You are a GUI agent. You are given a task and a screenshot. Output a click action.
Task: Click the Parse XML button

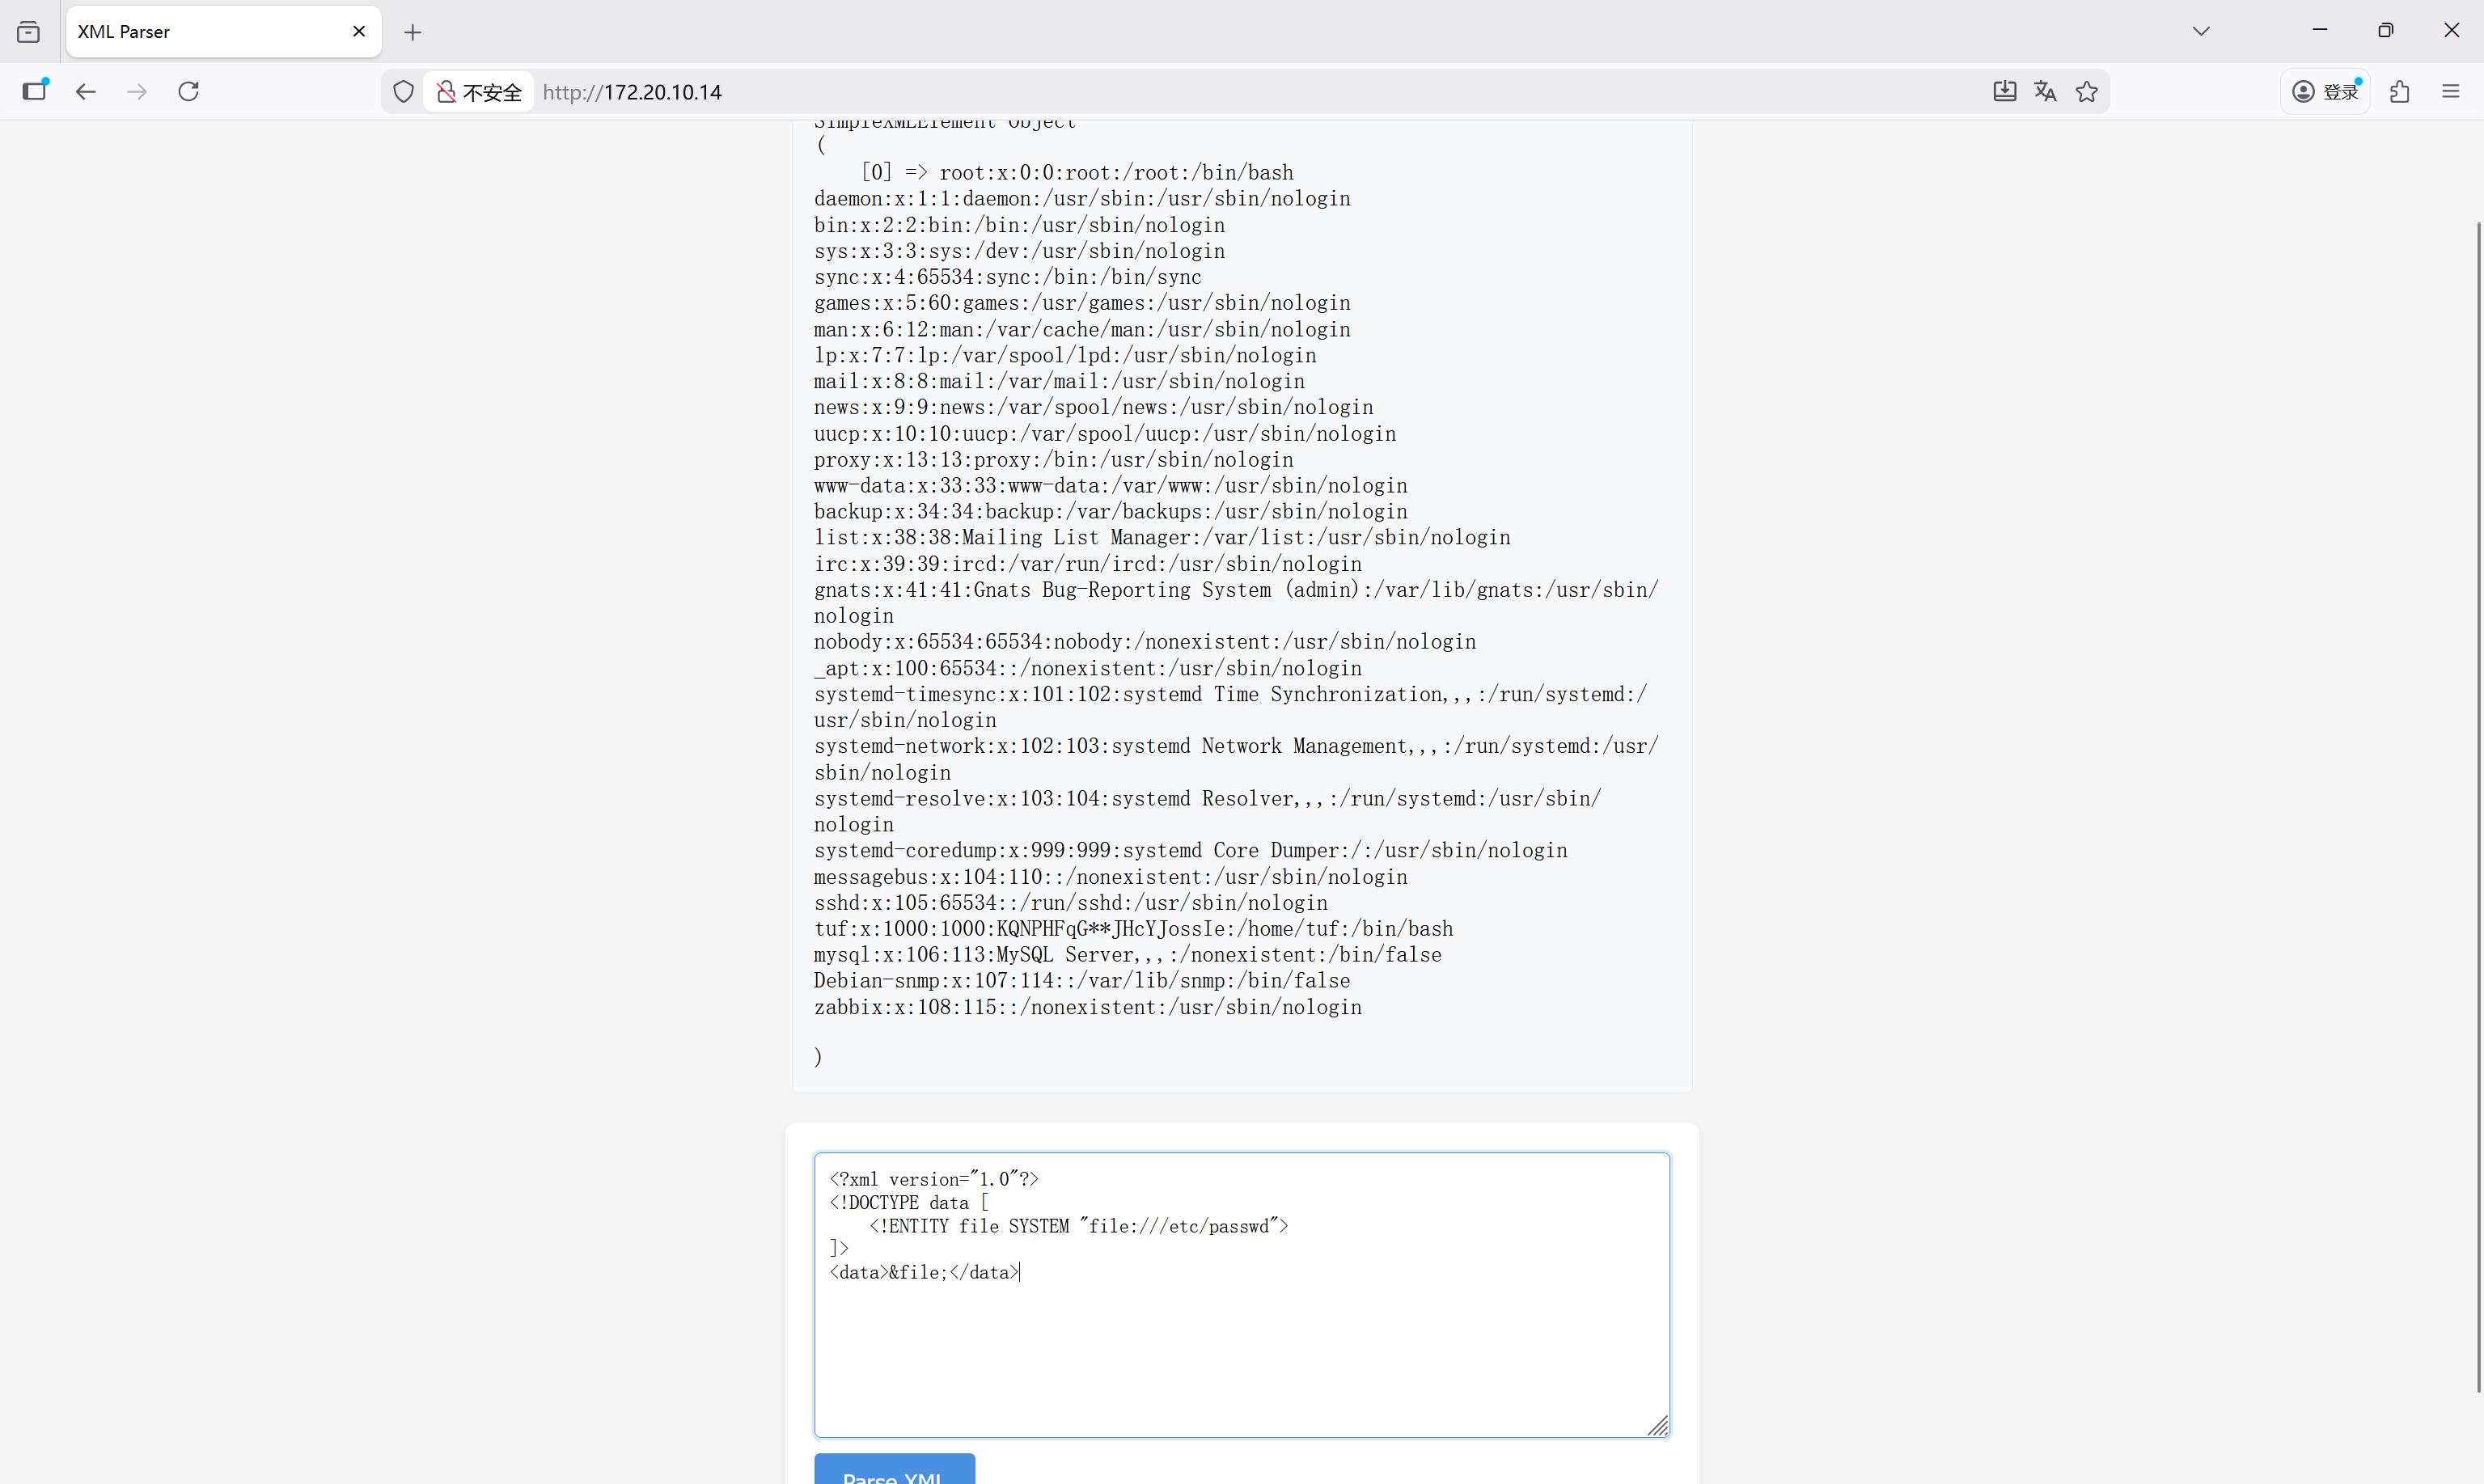(894, 1472)
